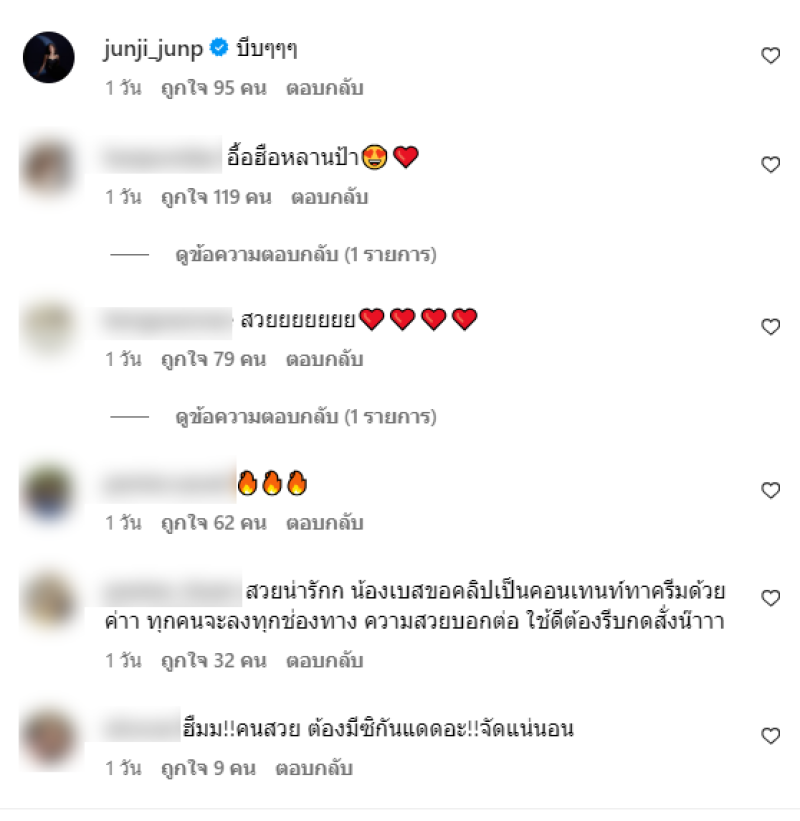Image resolution: width=800 pixels, height=821 pixels.
Task: Tap the heart beside the 'สวยยยยยยย' comment
Action: point(770,327)
